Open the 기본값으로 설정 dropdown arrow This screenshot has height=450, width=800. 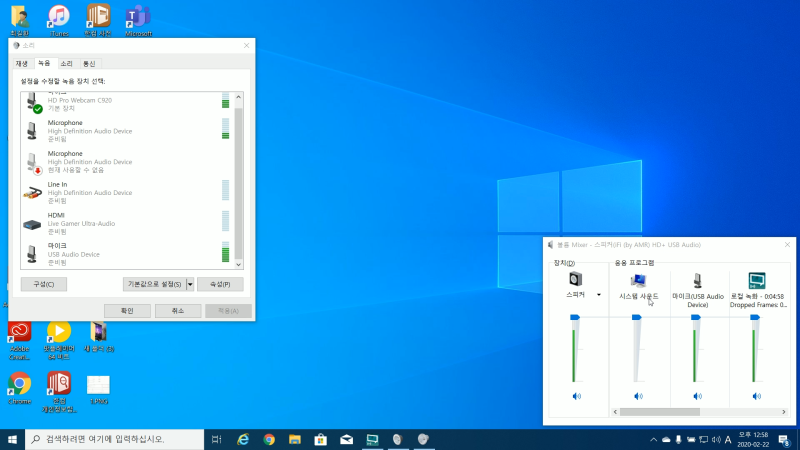(190, 284)
